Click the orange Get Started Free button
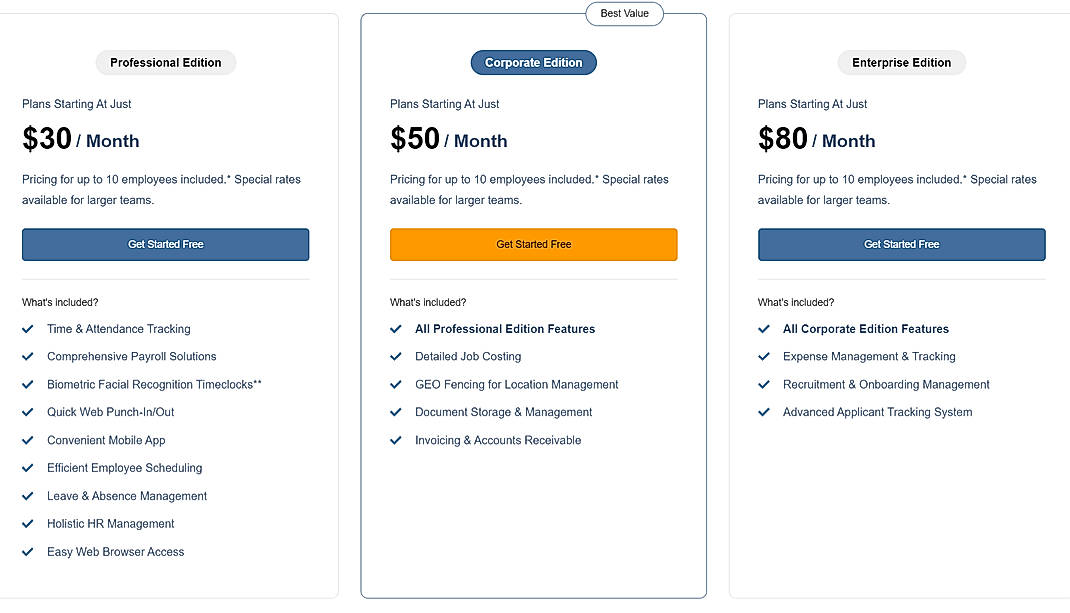 (533, 244)
